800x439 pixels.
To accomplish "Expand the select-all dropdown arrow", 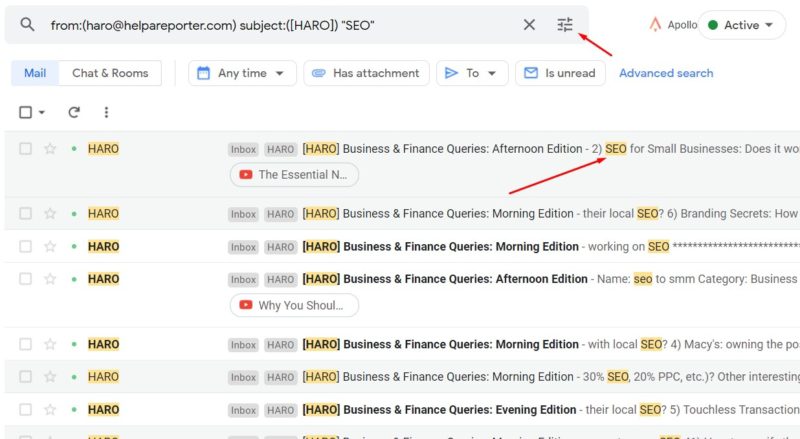I will tap(42, 112).
